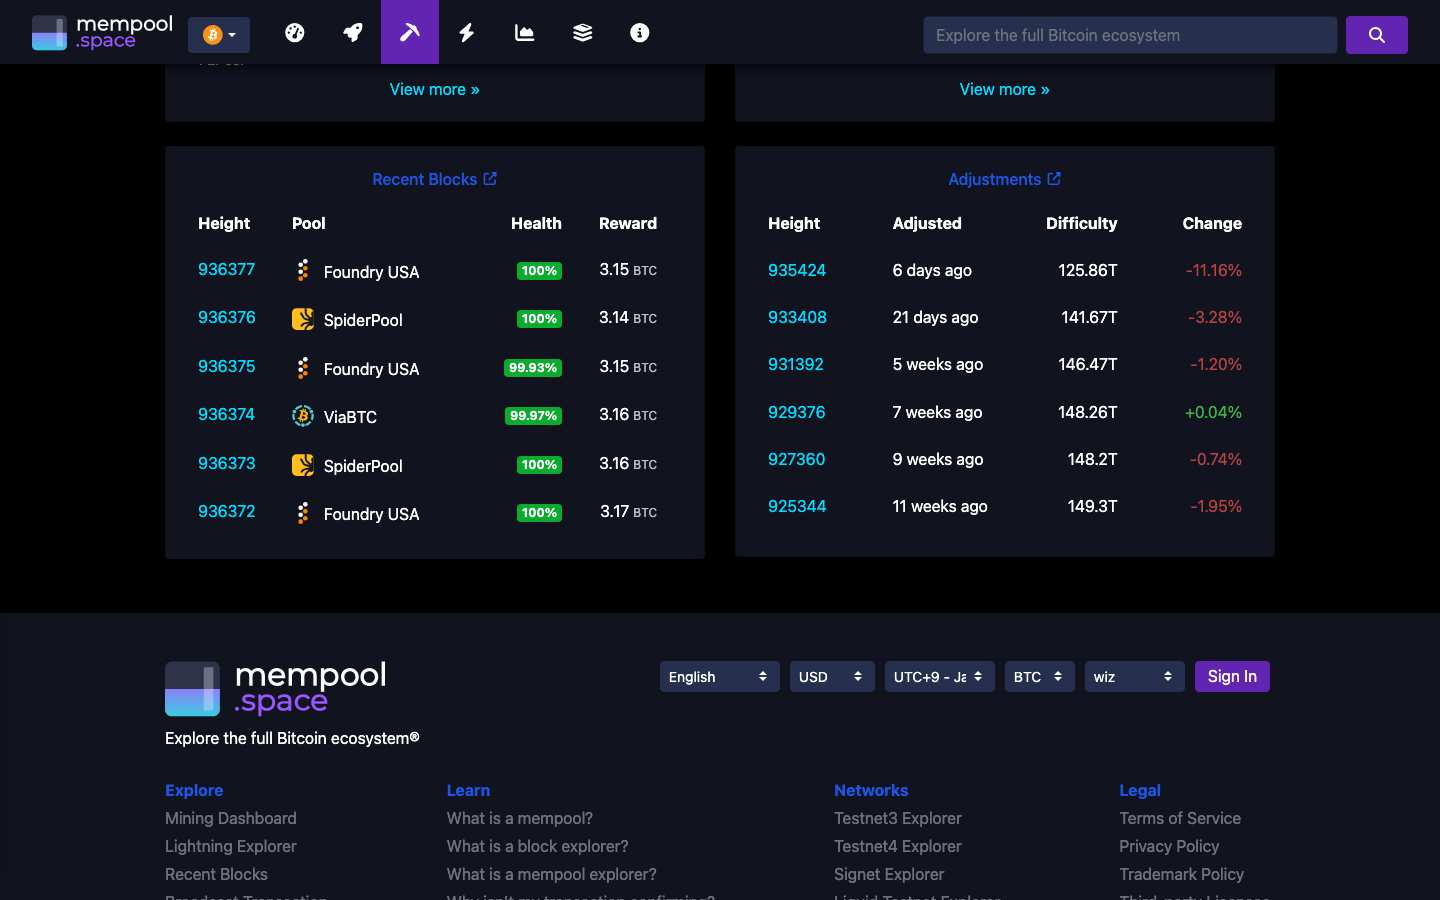Image resolution: width=1440 pixels, height=900 pixels.
Task: Open the BTC units dropdown
Action: coord(1039,676)
